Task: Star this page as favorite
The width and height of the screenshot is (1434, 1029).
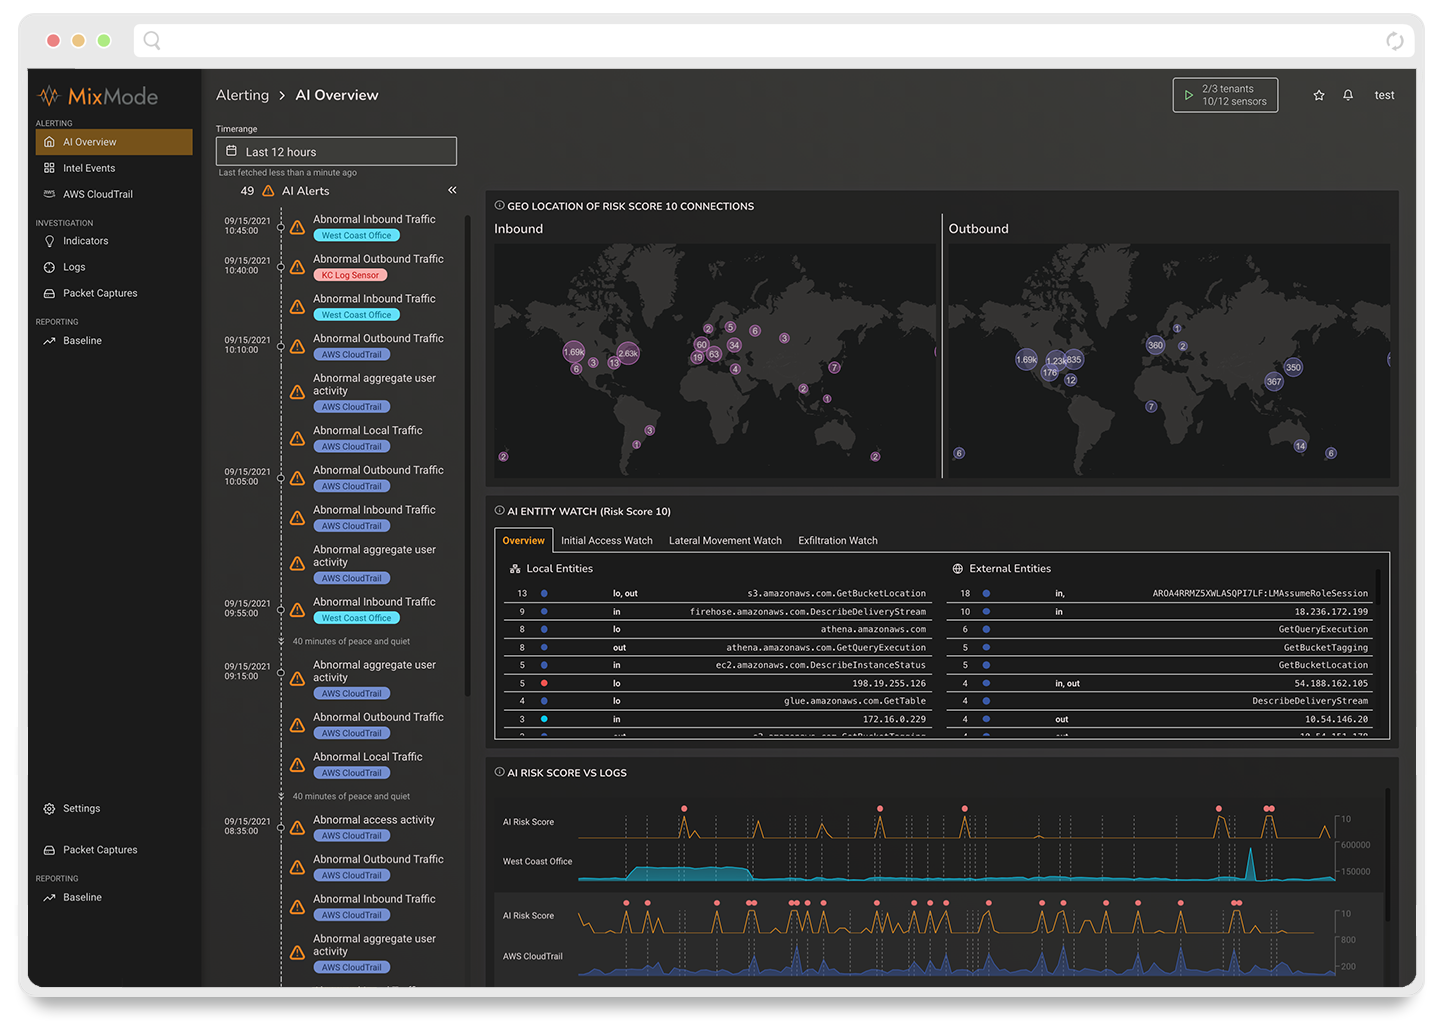Action: 1319,95
